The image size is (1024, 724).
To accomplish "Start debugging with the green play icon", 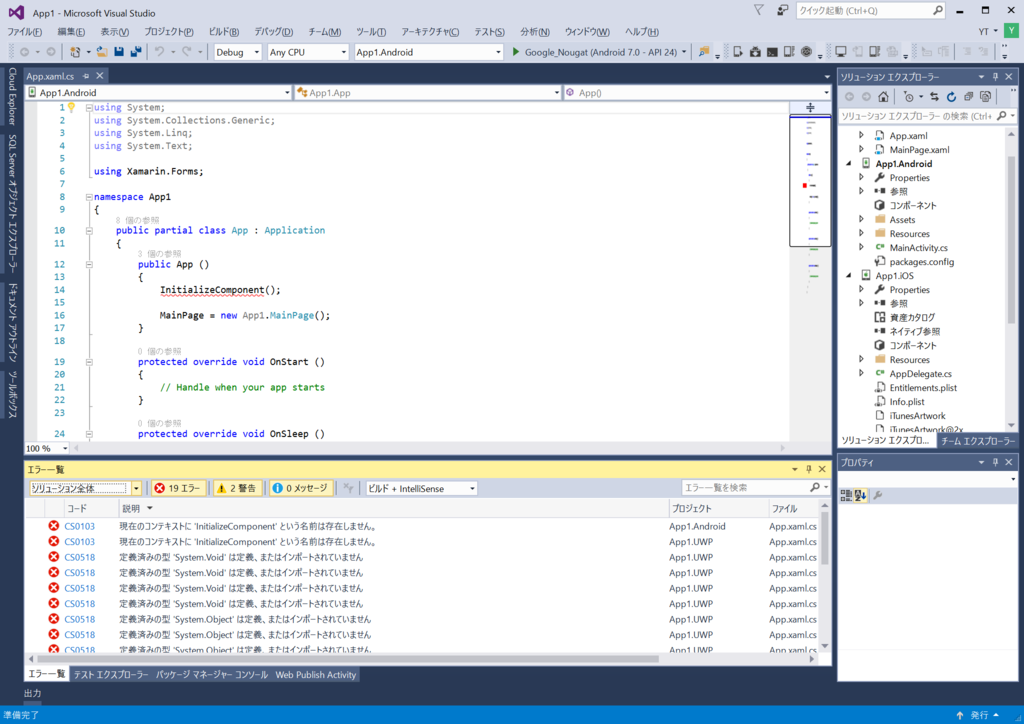I will (x=515, y=52).
